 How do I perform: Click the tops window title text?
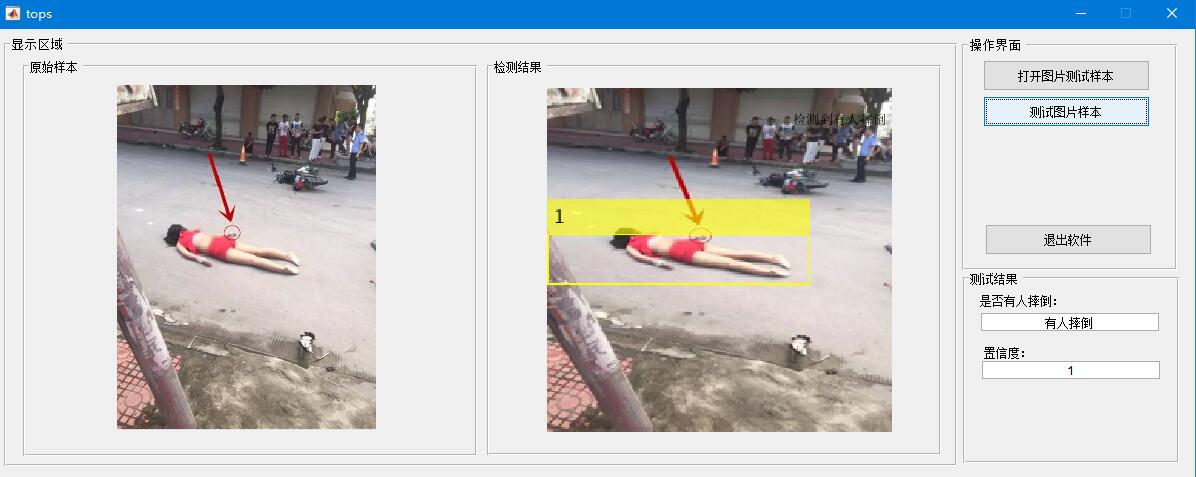[x=39, y=14]
